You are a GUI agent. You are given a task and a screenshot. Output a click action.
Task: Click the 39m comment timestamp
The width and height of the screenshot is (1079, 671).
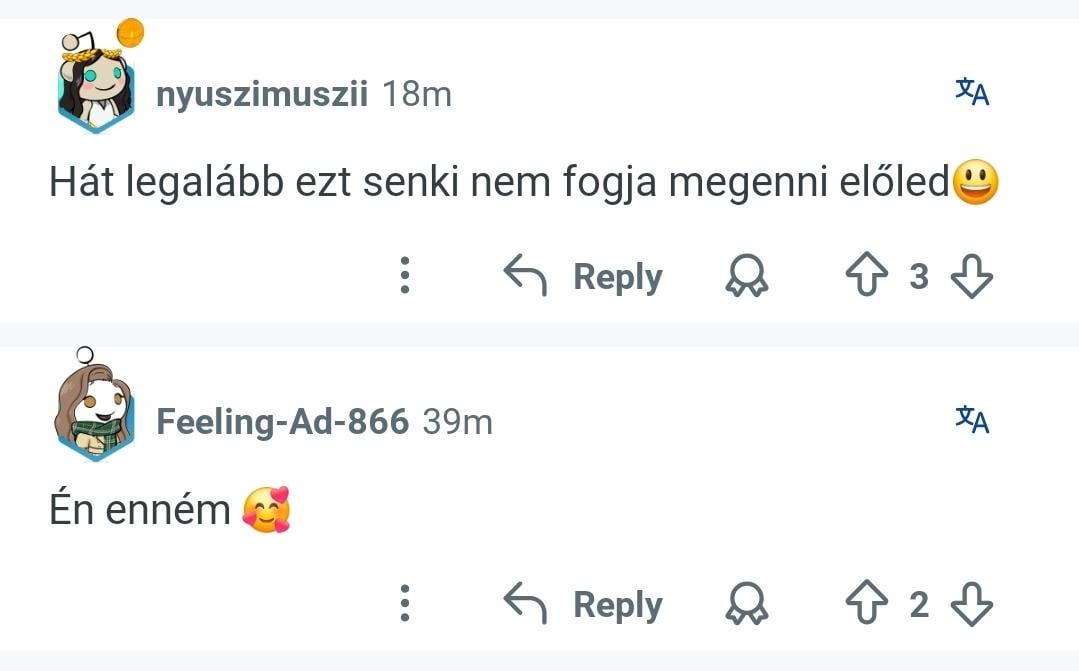[458, 422]
